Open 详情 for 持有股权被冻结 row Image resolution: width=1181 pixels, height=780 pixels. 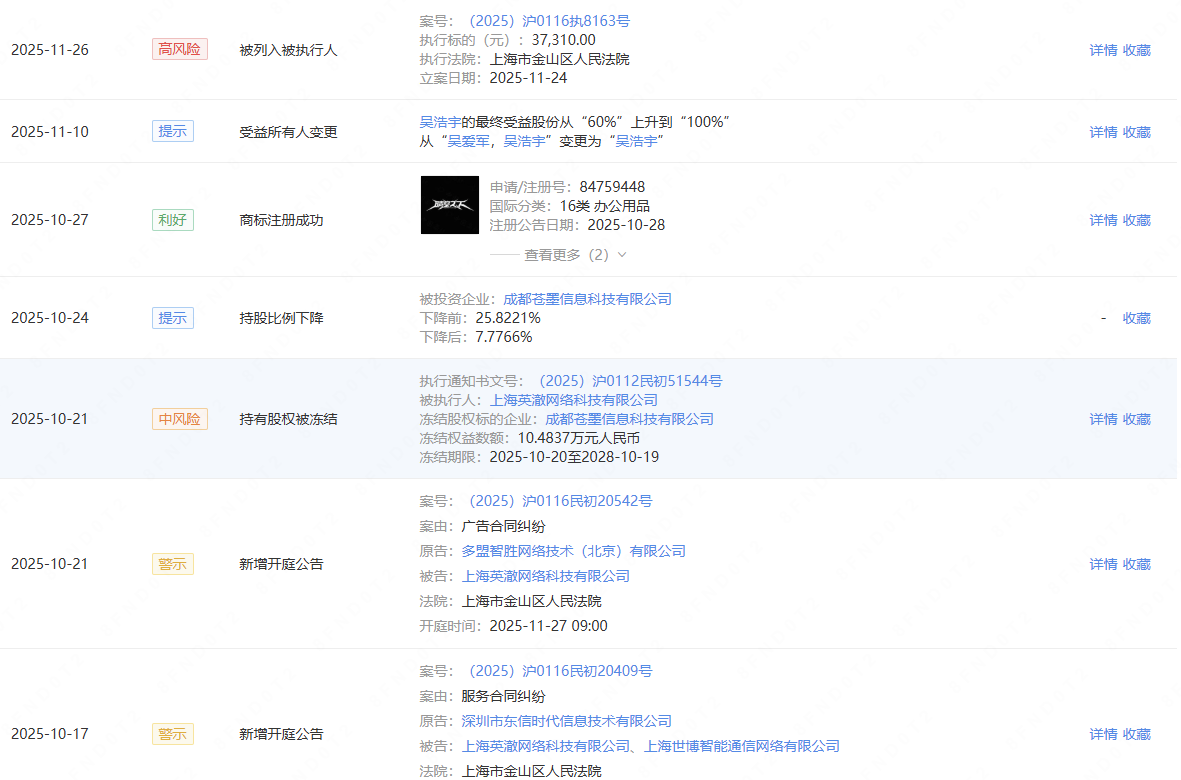[x=1103, y=419]
